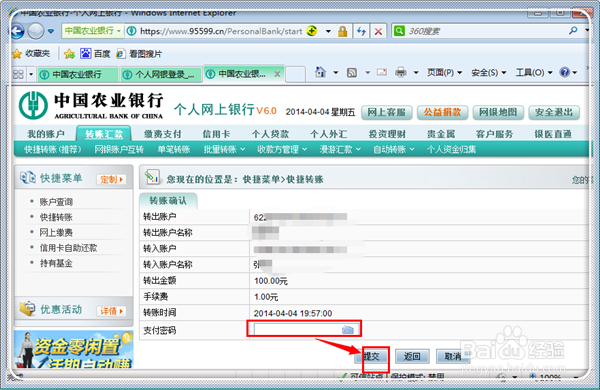This screenshot has width=600, height=390.
Task: Open the 缴费支付 menu tab
Action: pyautogui.click(x=162, y=134)
